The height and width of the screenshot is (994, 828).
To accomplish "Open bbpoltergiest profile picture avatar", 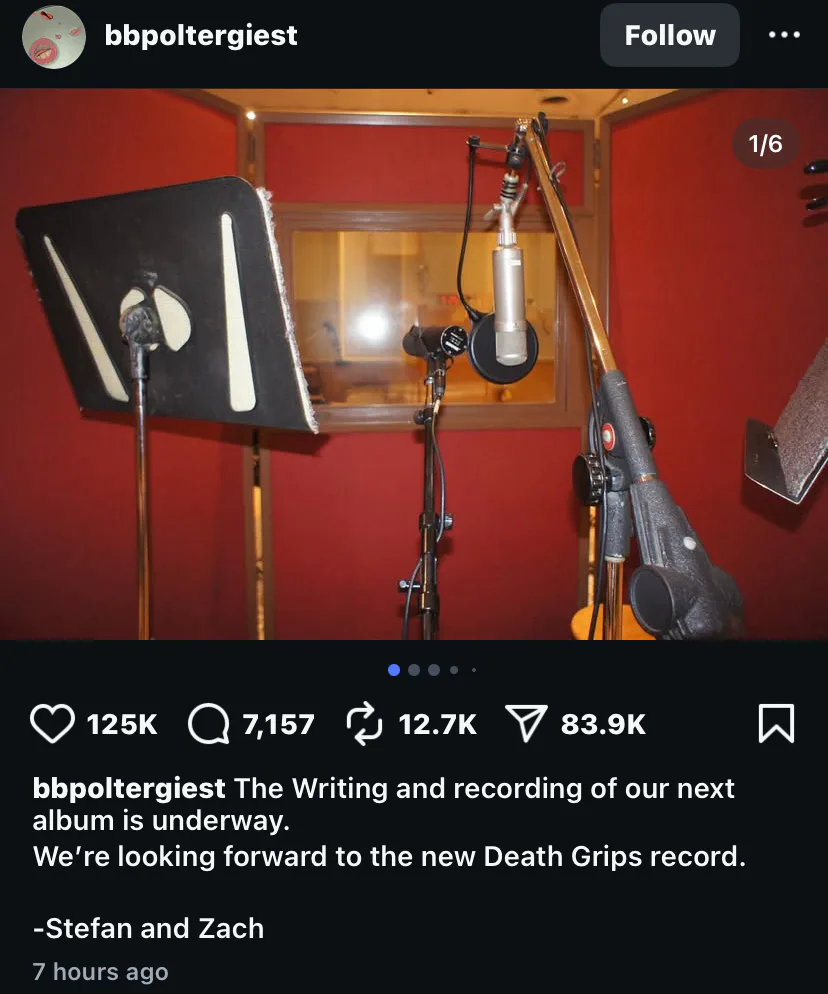I will point(54,37).
